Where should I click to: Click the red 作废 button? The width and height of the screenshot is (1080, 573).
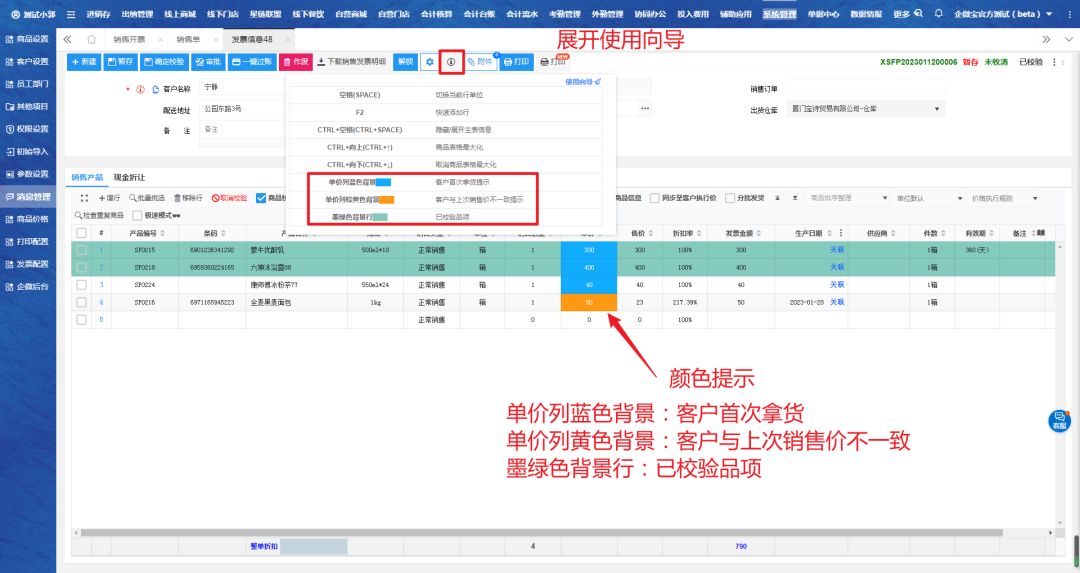tap(294, 62)
